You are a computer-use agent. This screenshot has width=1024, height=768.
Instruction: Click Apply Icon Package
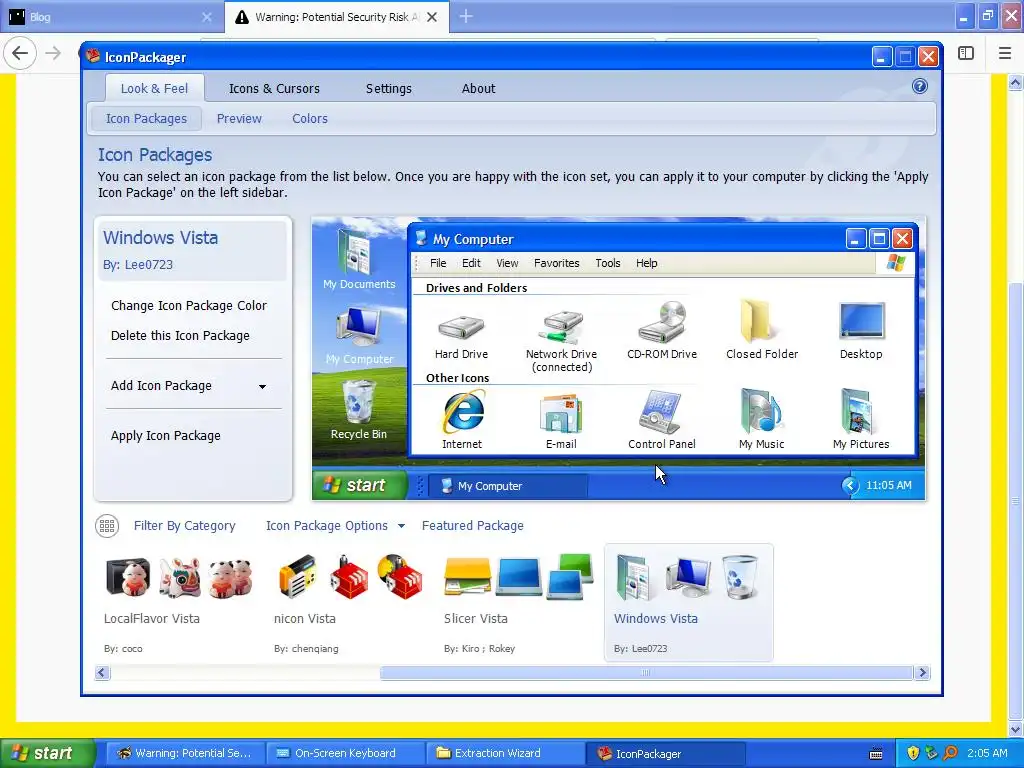click(x=166, y=436)
